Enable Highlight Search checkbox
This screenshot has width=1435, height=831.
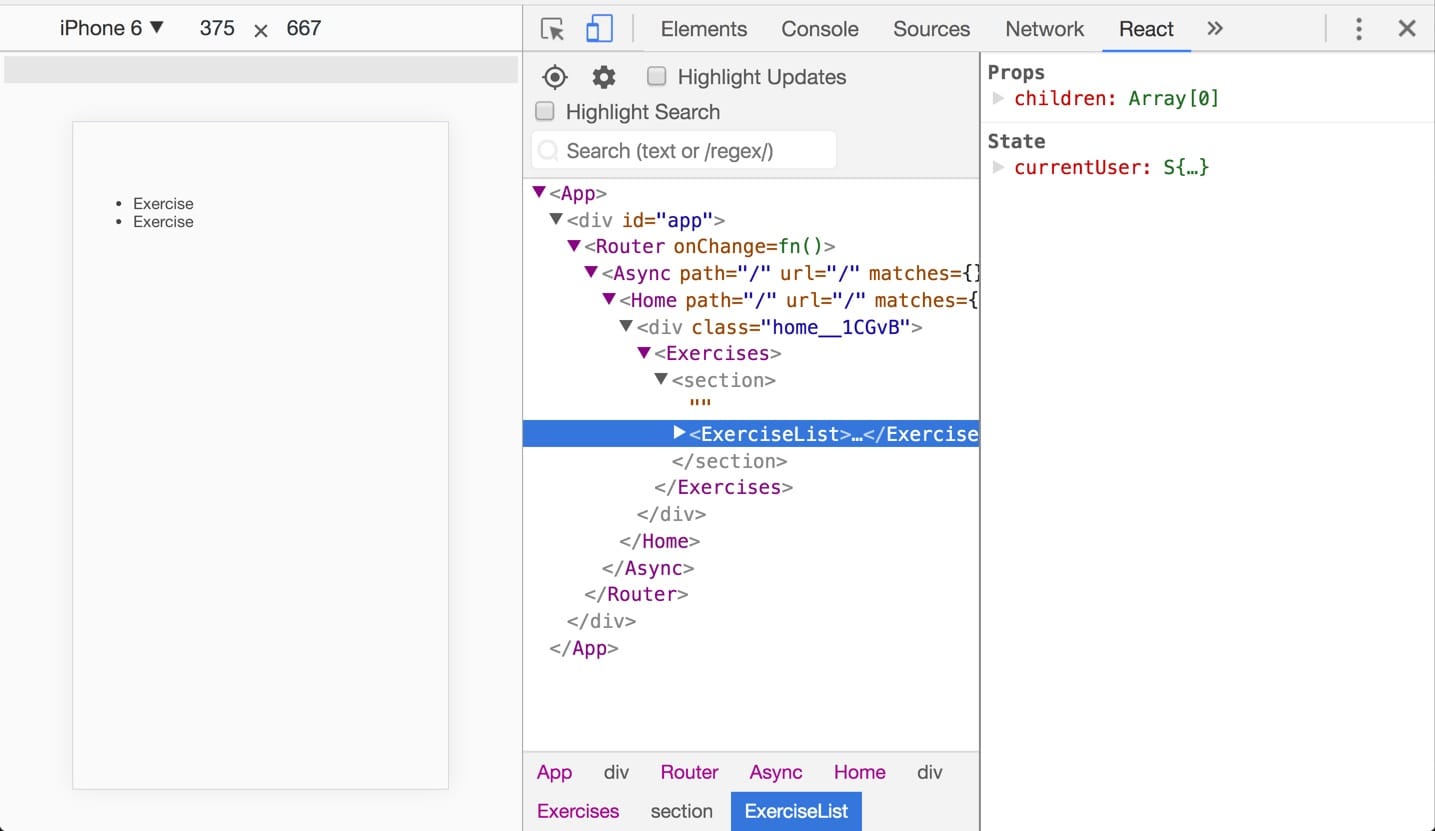point(545,111)
